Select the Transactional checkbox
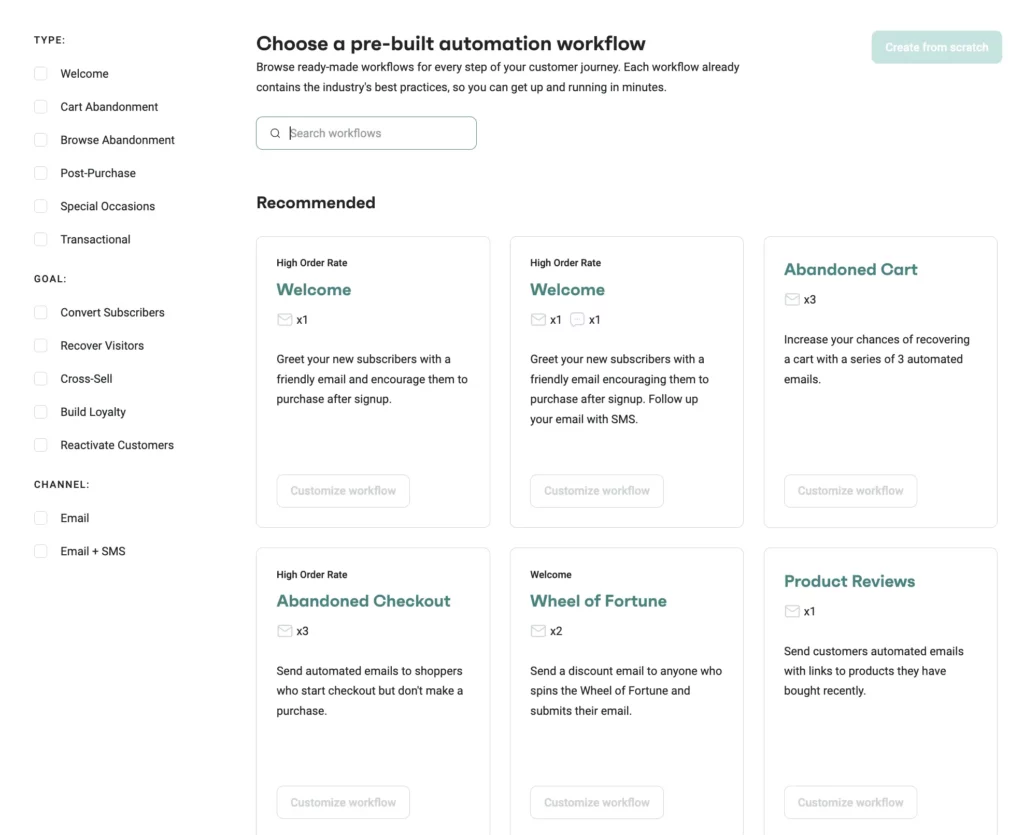Viewport: 1024px width, 835px height. (40, 239)
